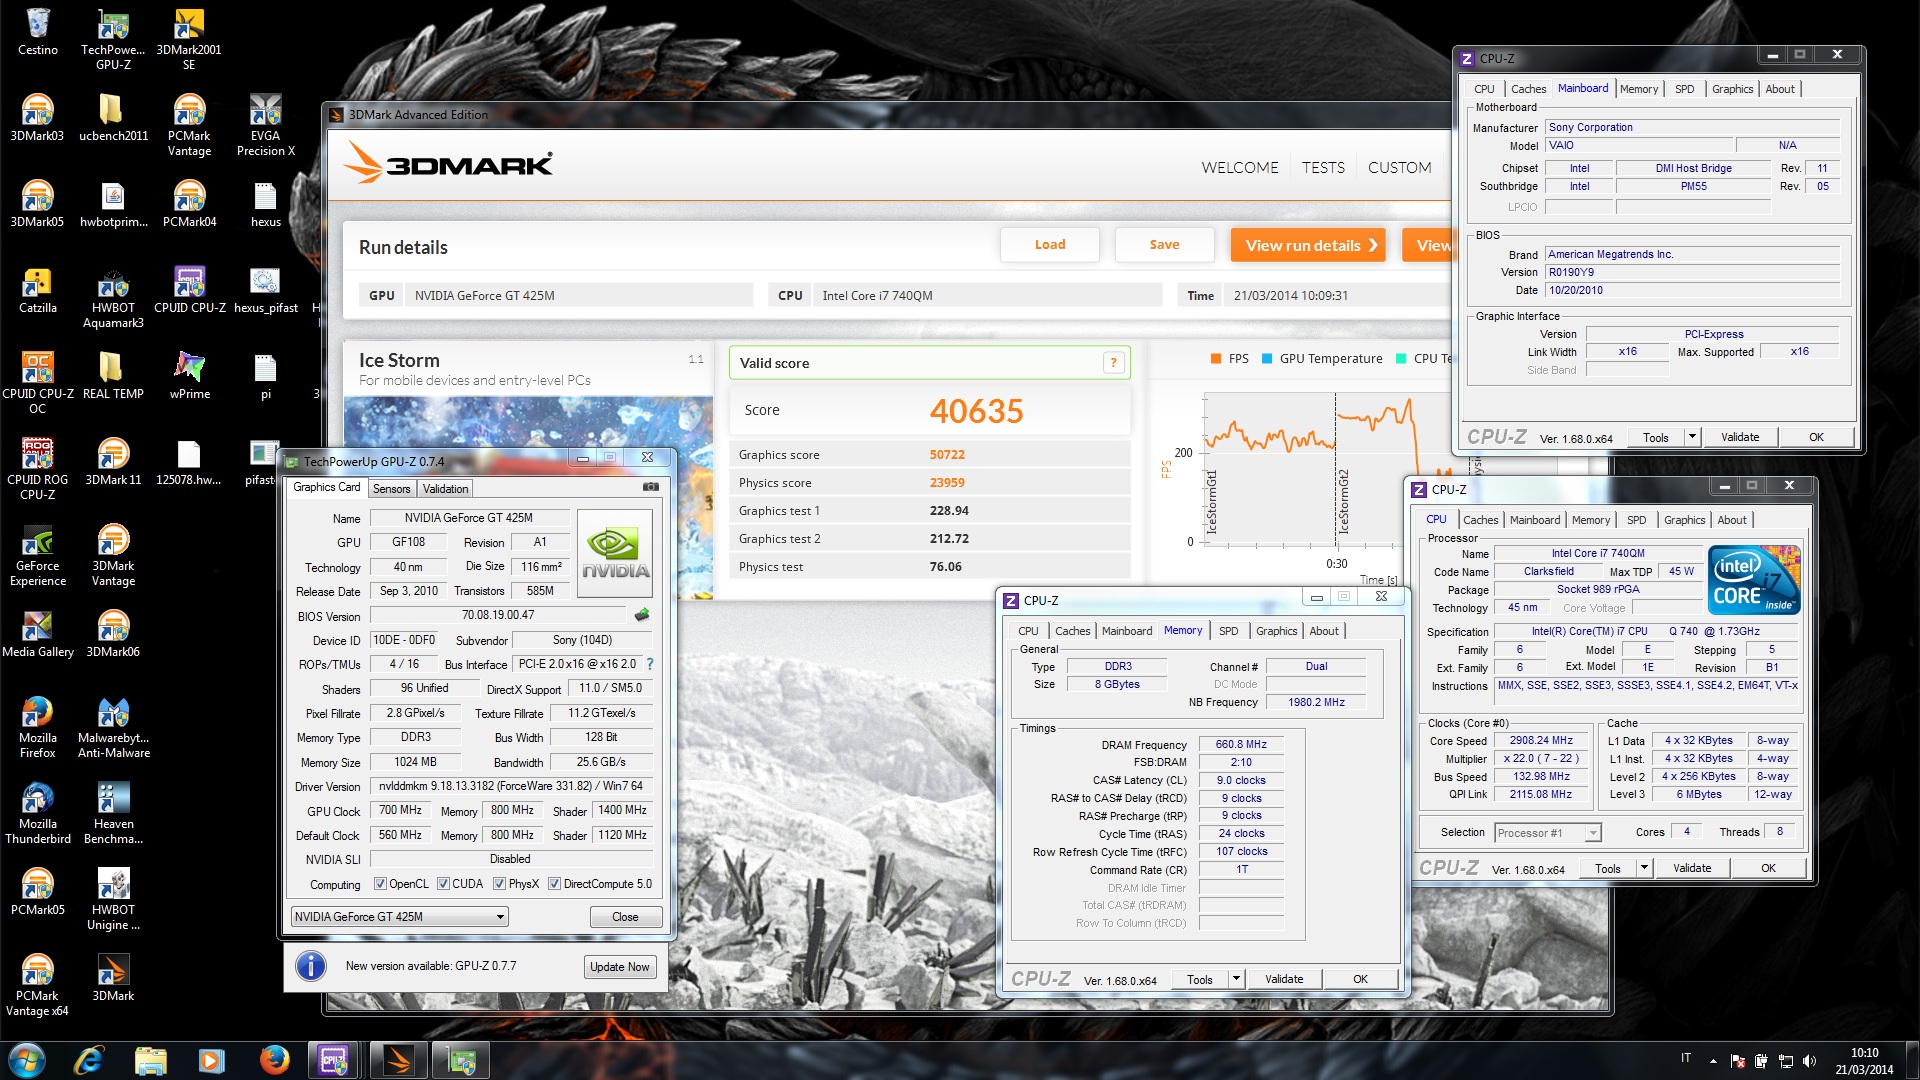The height and width of the screenshot is (1080, 1920).
Task: Open 3DMark05 desktop shortcut
Action: pyautogui.click(x=38, y=204)
